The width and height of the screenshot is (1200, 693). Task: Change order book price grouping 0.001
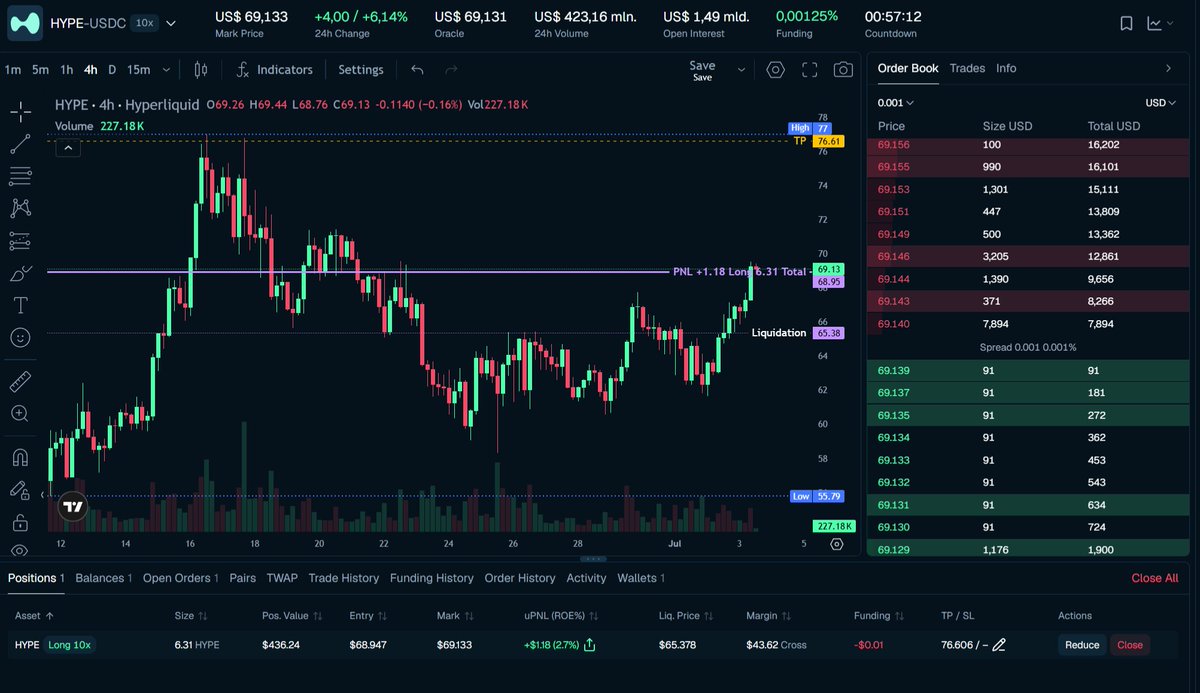[x=896, y=102]
